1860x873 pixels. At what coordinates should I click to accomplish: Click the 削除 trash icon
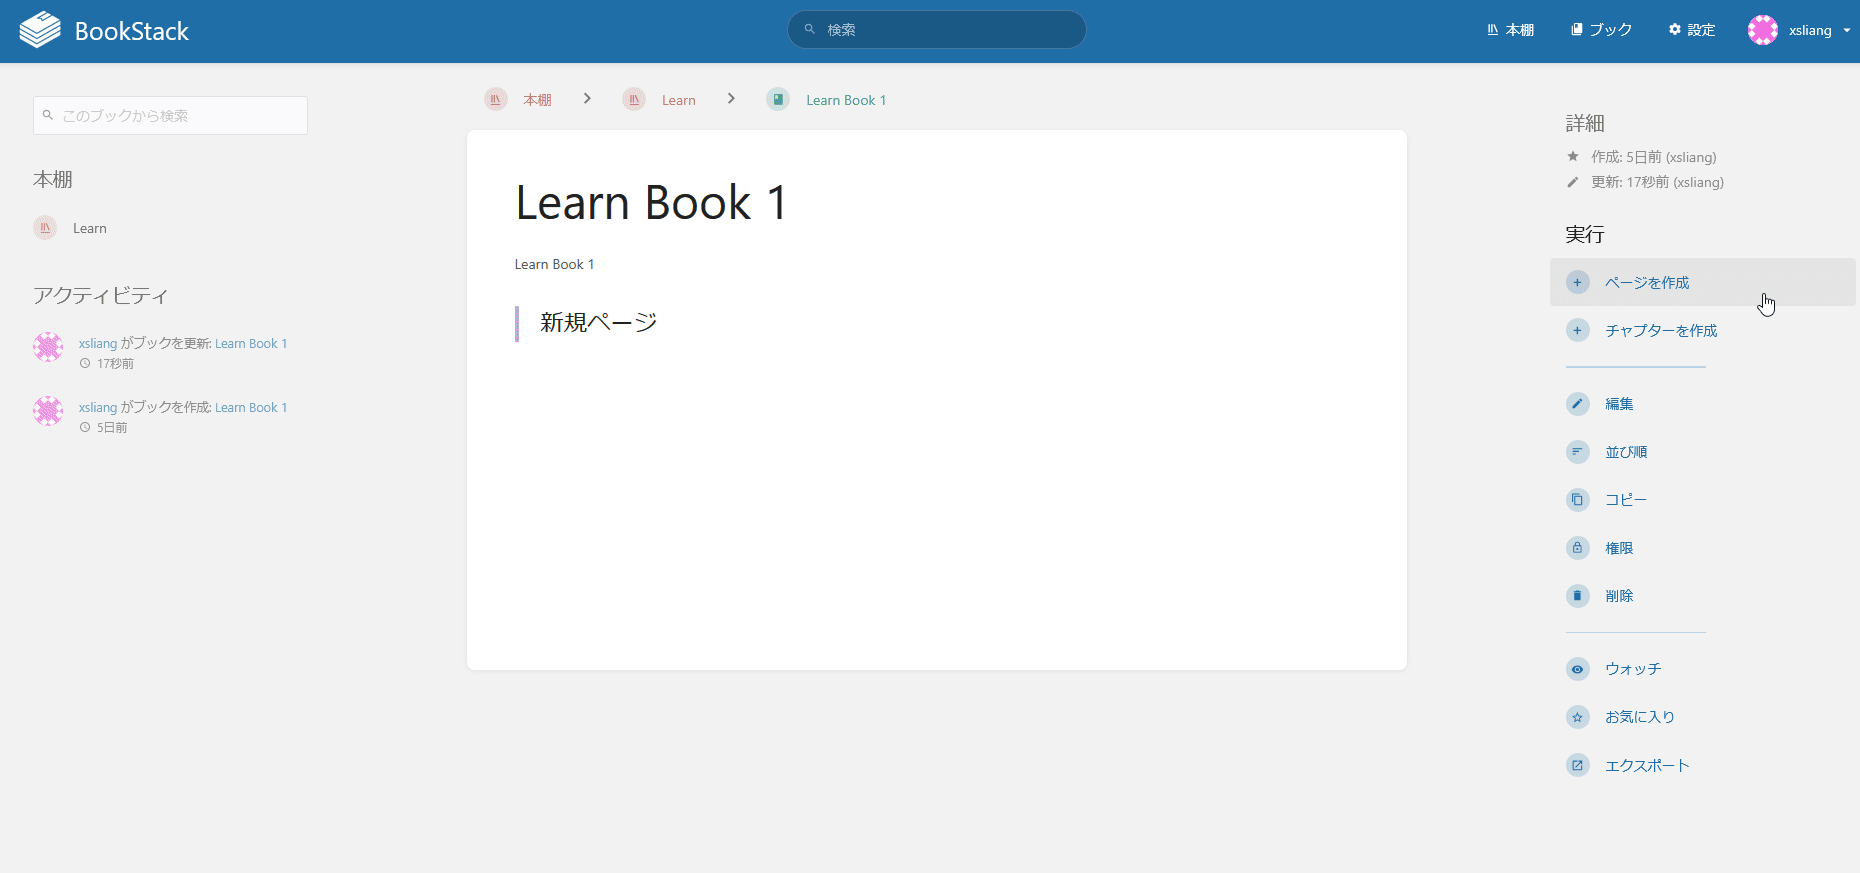coord(1577,596)
